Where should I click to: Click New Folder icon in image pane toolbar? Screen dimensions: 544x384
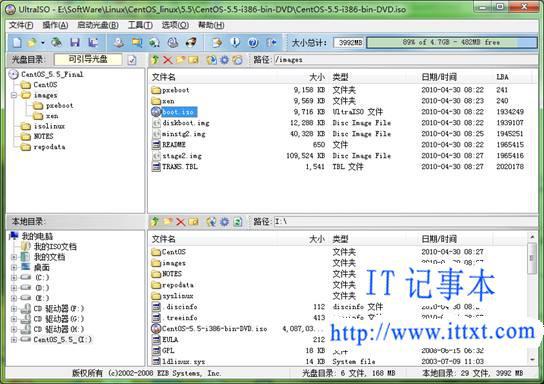[180, 60]
